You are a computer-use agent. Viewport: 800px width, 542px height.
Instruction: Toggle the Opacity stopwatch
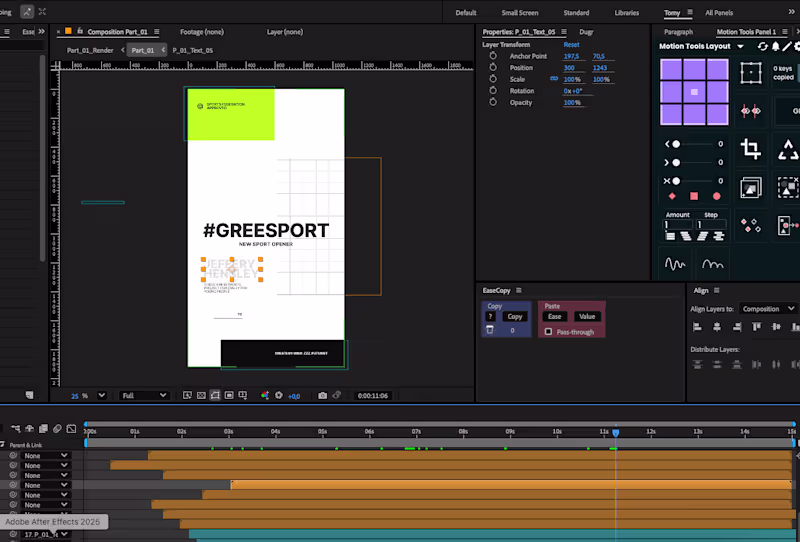(x=493, y=102)
